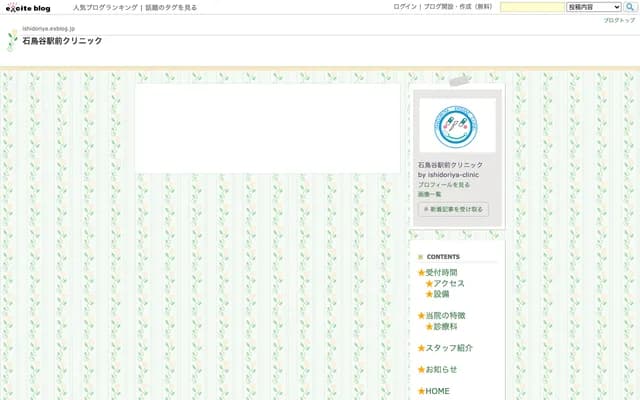Open 画像一覧 link

point(429,195)
